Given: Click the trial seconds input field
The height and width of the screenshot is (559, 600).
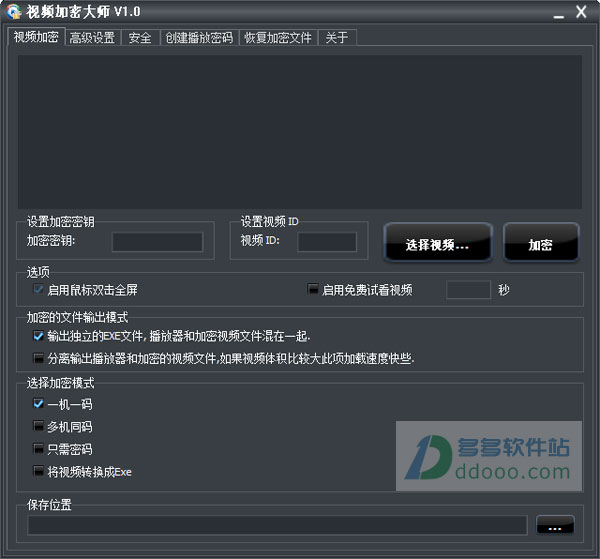Looking at the screenshot, I should 468,290.
